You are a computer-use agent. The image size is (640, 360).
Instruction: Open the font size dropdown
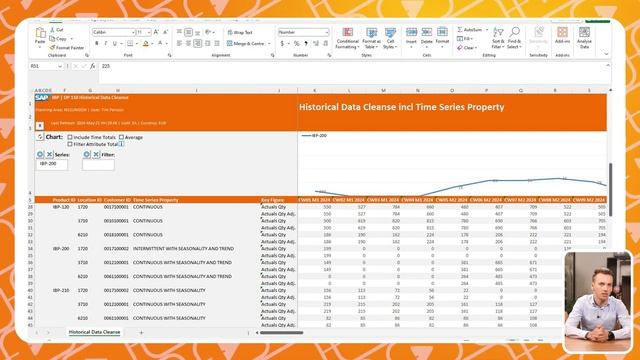pos(149,32)
